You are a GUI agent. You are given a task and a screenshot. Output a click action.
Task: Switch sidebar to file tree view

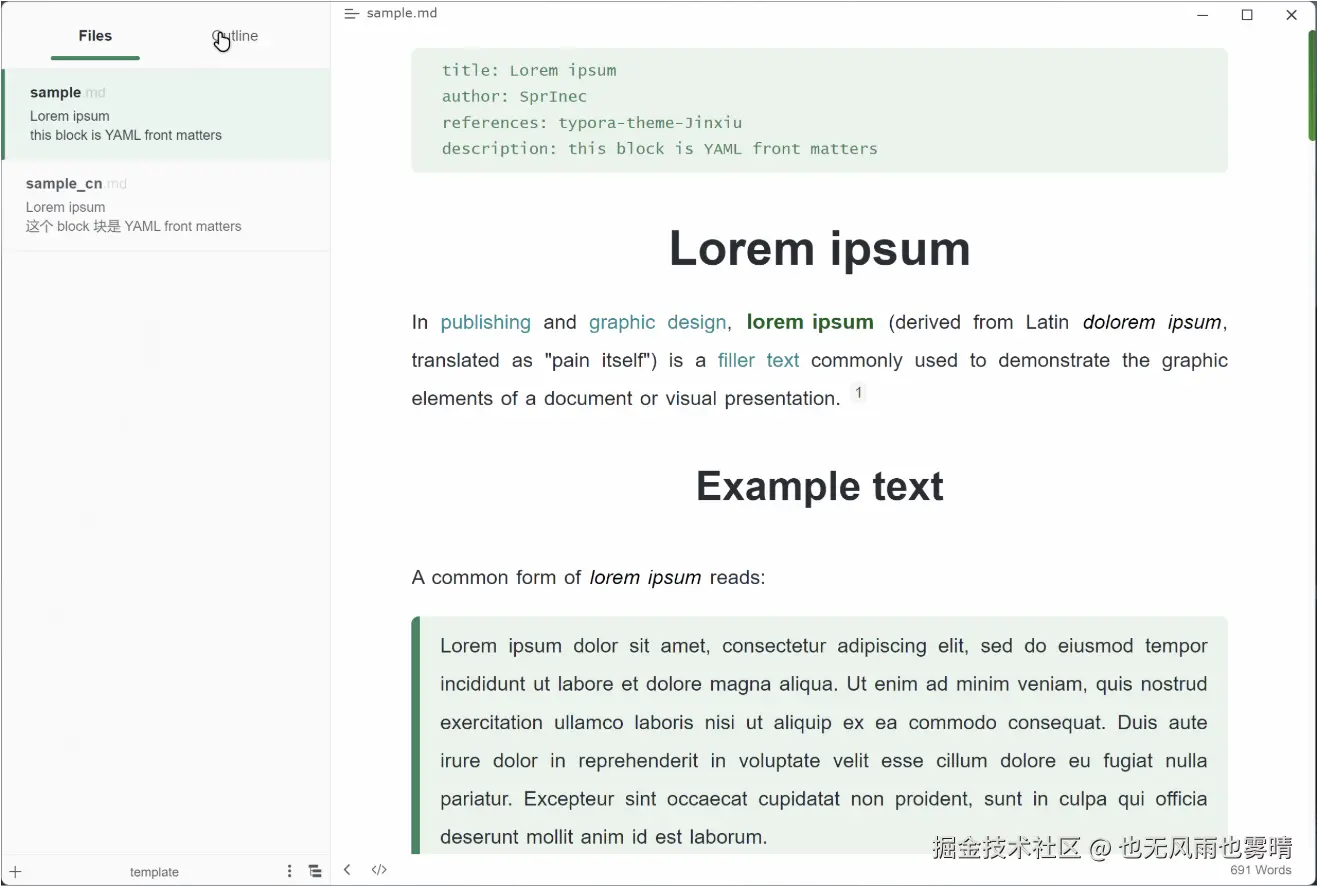(315, 871)
